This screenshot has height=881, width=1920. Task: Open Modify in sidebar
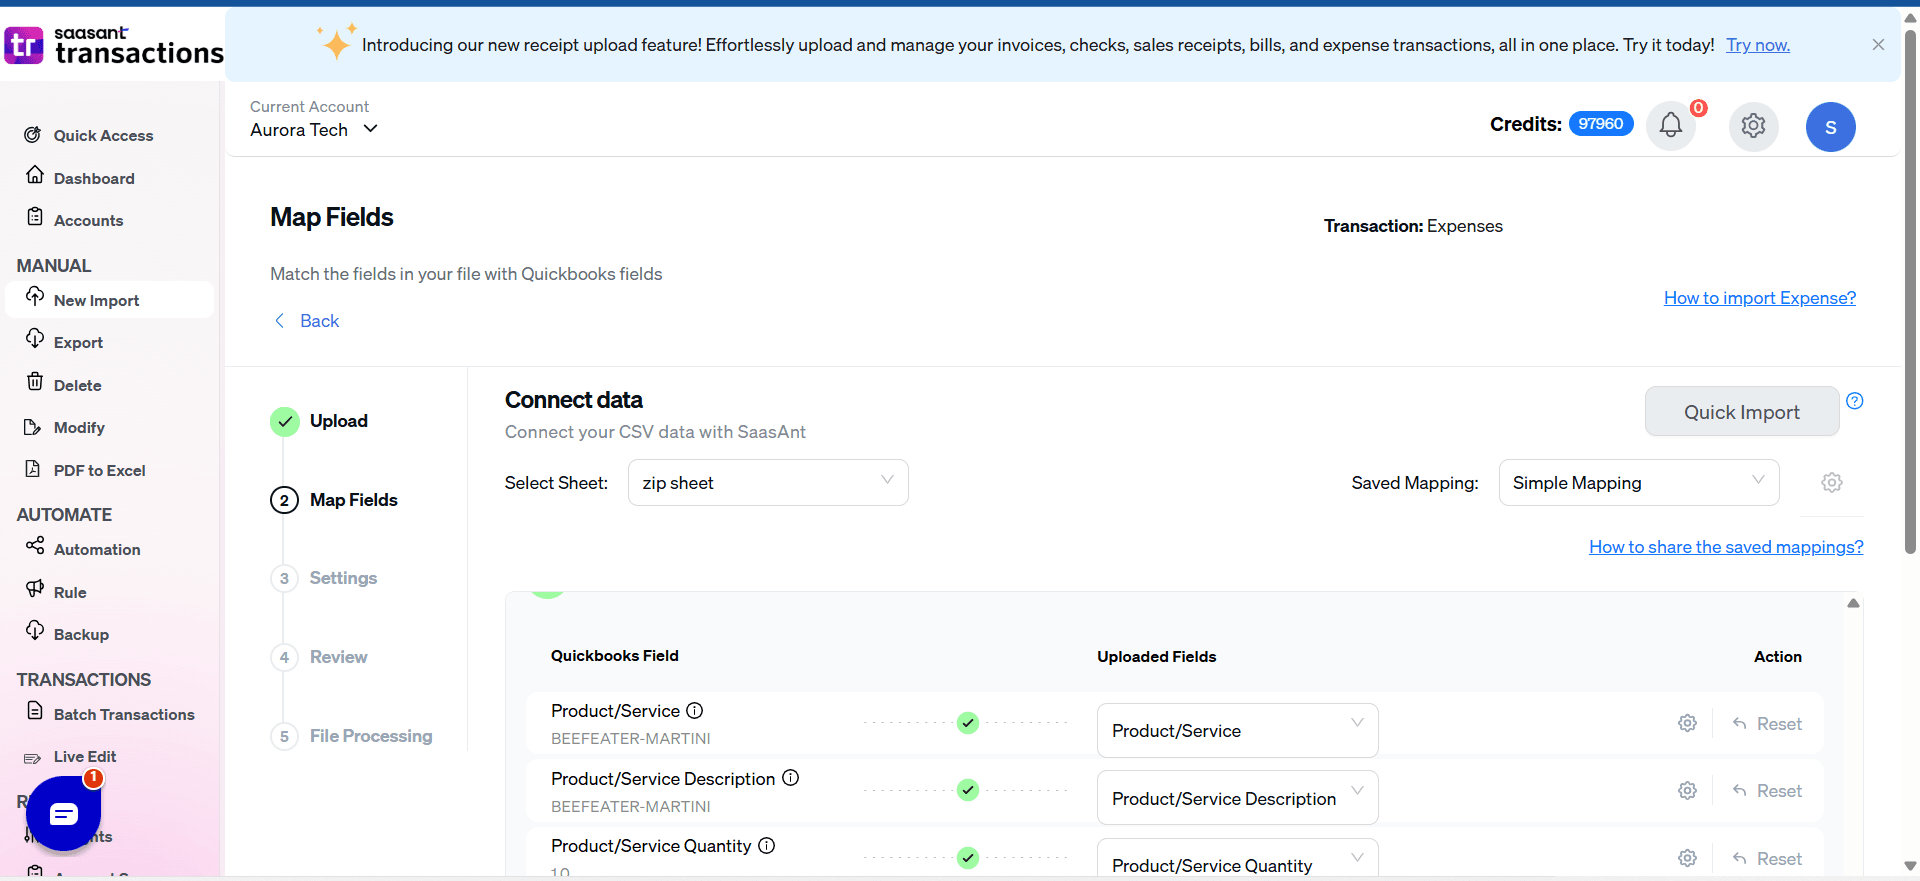pyautogui.click(x=79, y=427)
